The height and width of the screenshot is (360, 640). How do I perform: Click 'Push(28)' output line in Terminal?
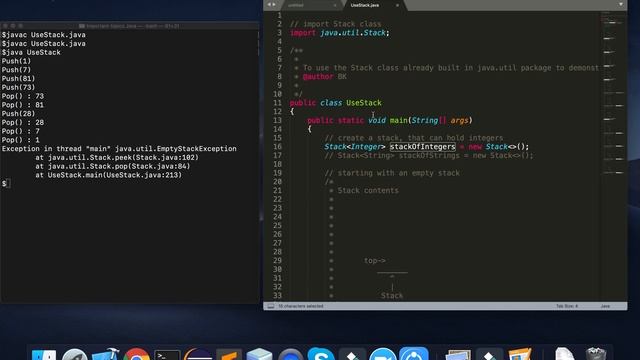pyautogui.click(x=18, y=113)
